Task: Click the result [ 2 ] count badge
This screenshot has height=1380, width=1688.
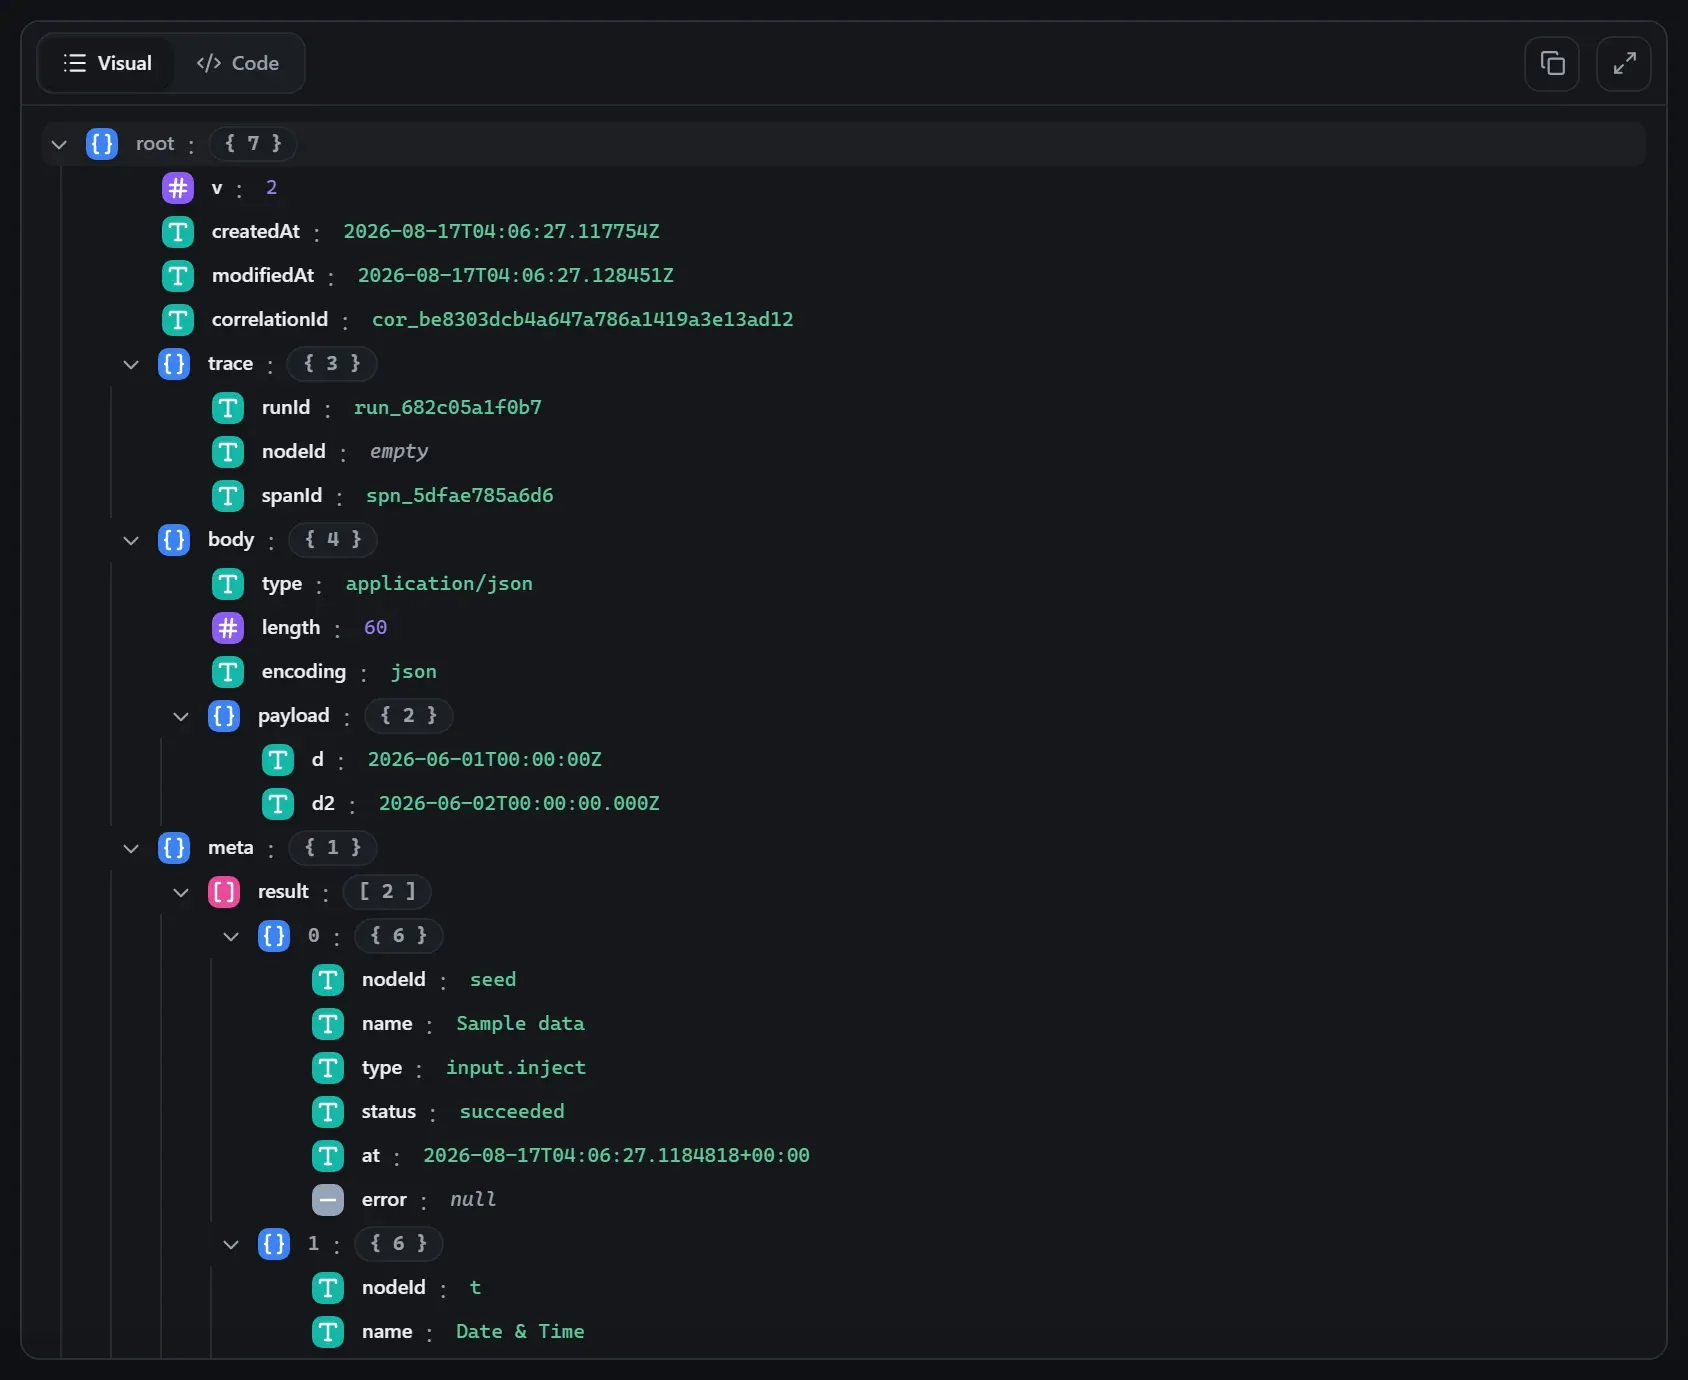Action: click(x=387, y=892)
